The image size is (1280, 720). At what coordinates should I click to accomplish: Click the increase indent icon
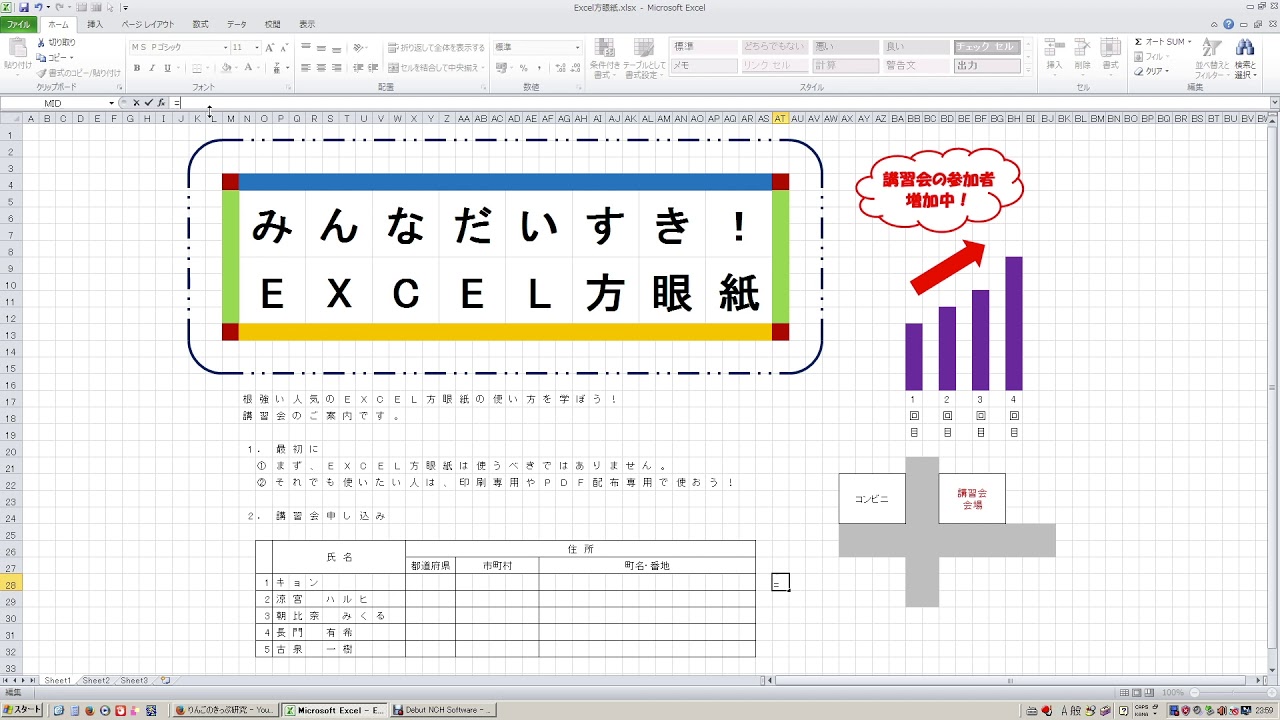coord(372,68)
